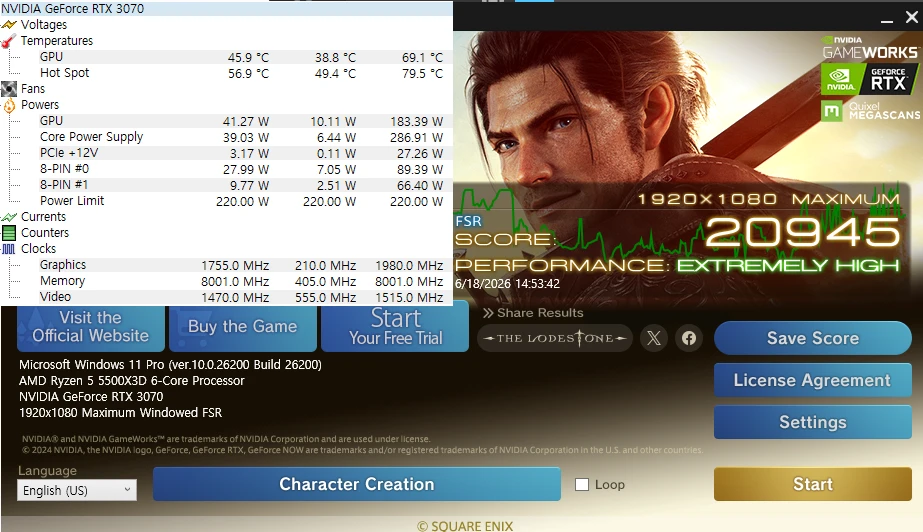Click the Counters category icon

click(9, 233)
